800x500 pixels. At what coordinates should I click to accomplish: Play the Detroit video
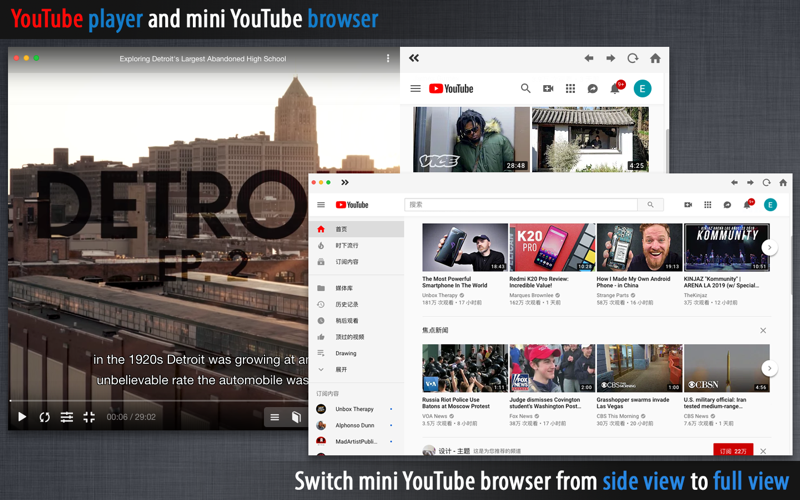(21, 417)
